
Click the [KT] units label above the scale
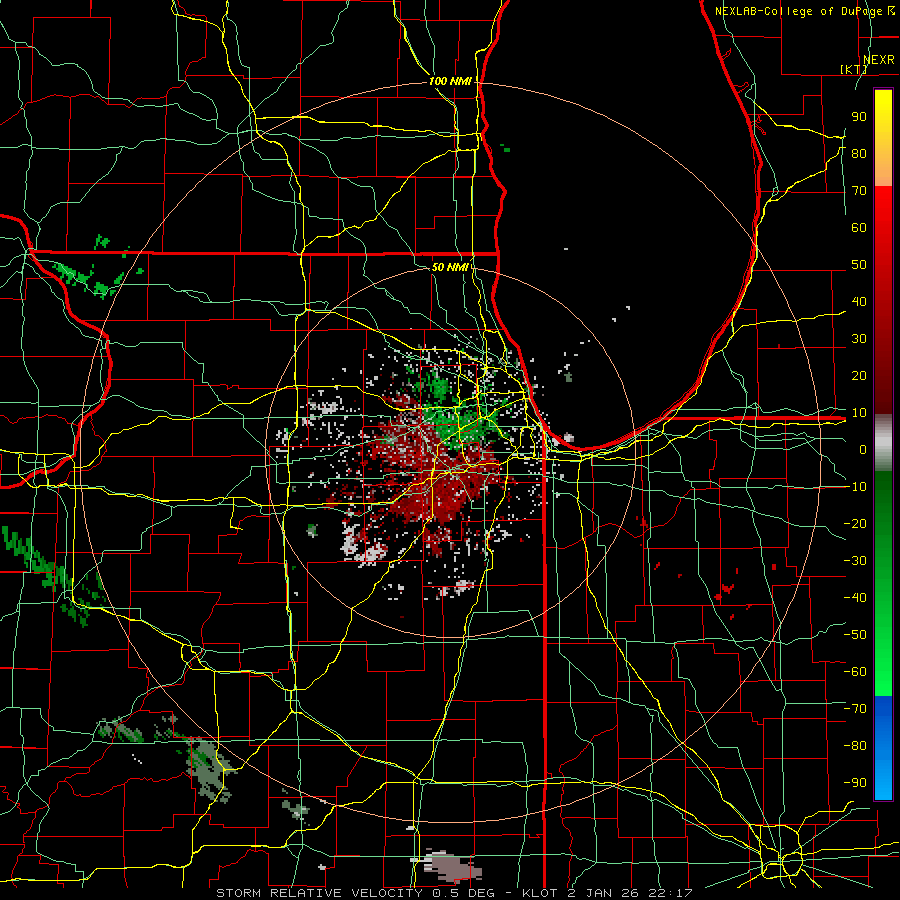coord(854,69)
